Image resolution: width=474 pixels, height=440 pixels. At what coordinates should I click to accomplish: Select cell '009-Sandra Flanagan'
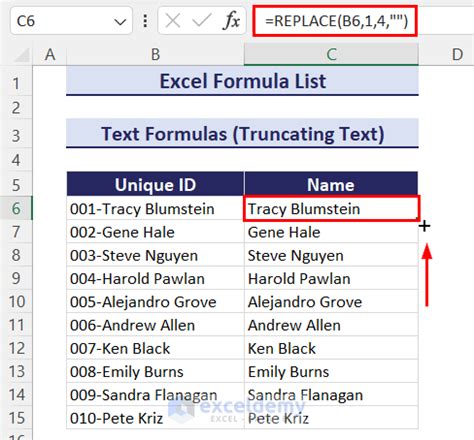coord(155,395)
